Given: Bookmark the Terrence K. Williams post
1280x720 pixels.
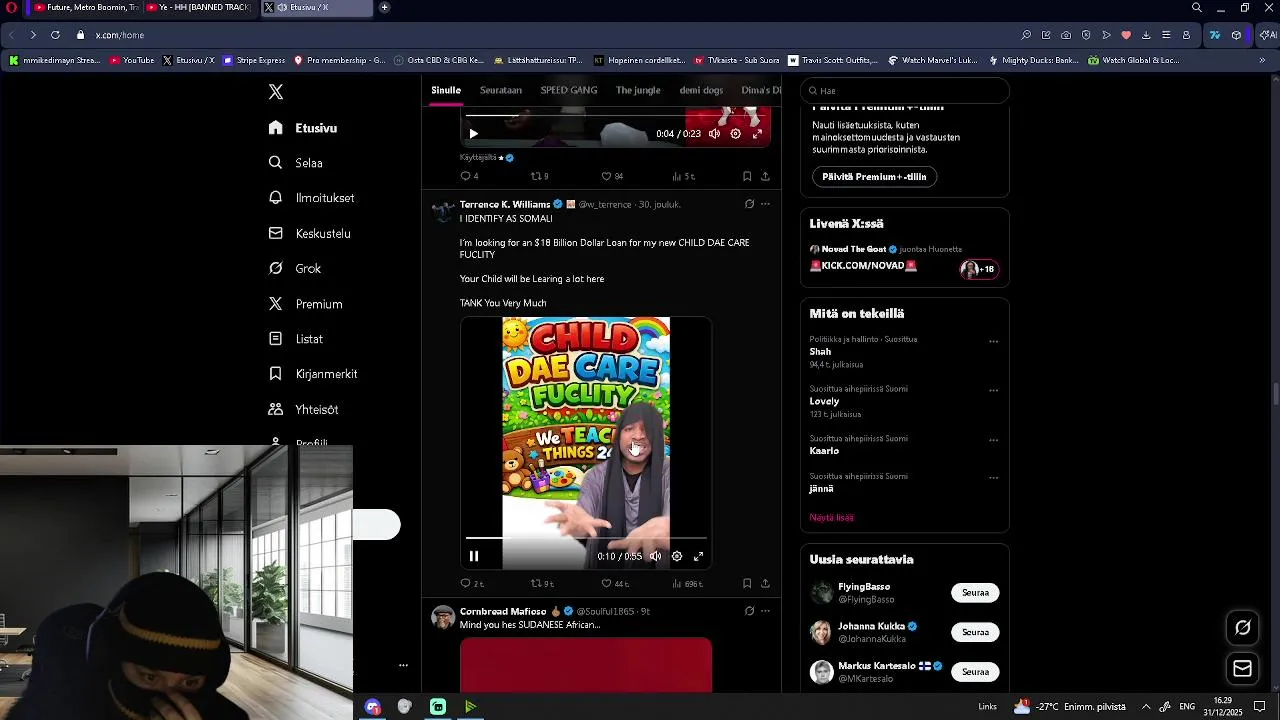Looking at the screenshot, I should pos(747,583).
